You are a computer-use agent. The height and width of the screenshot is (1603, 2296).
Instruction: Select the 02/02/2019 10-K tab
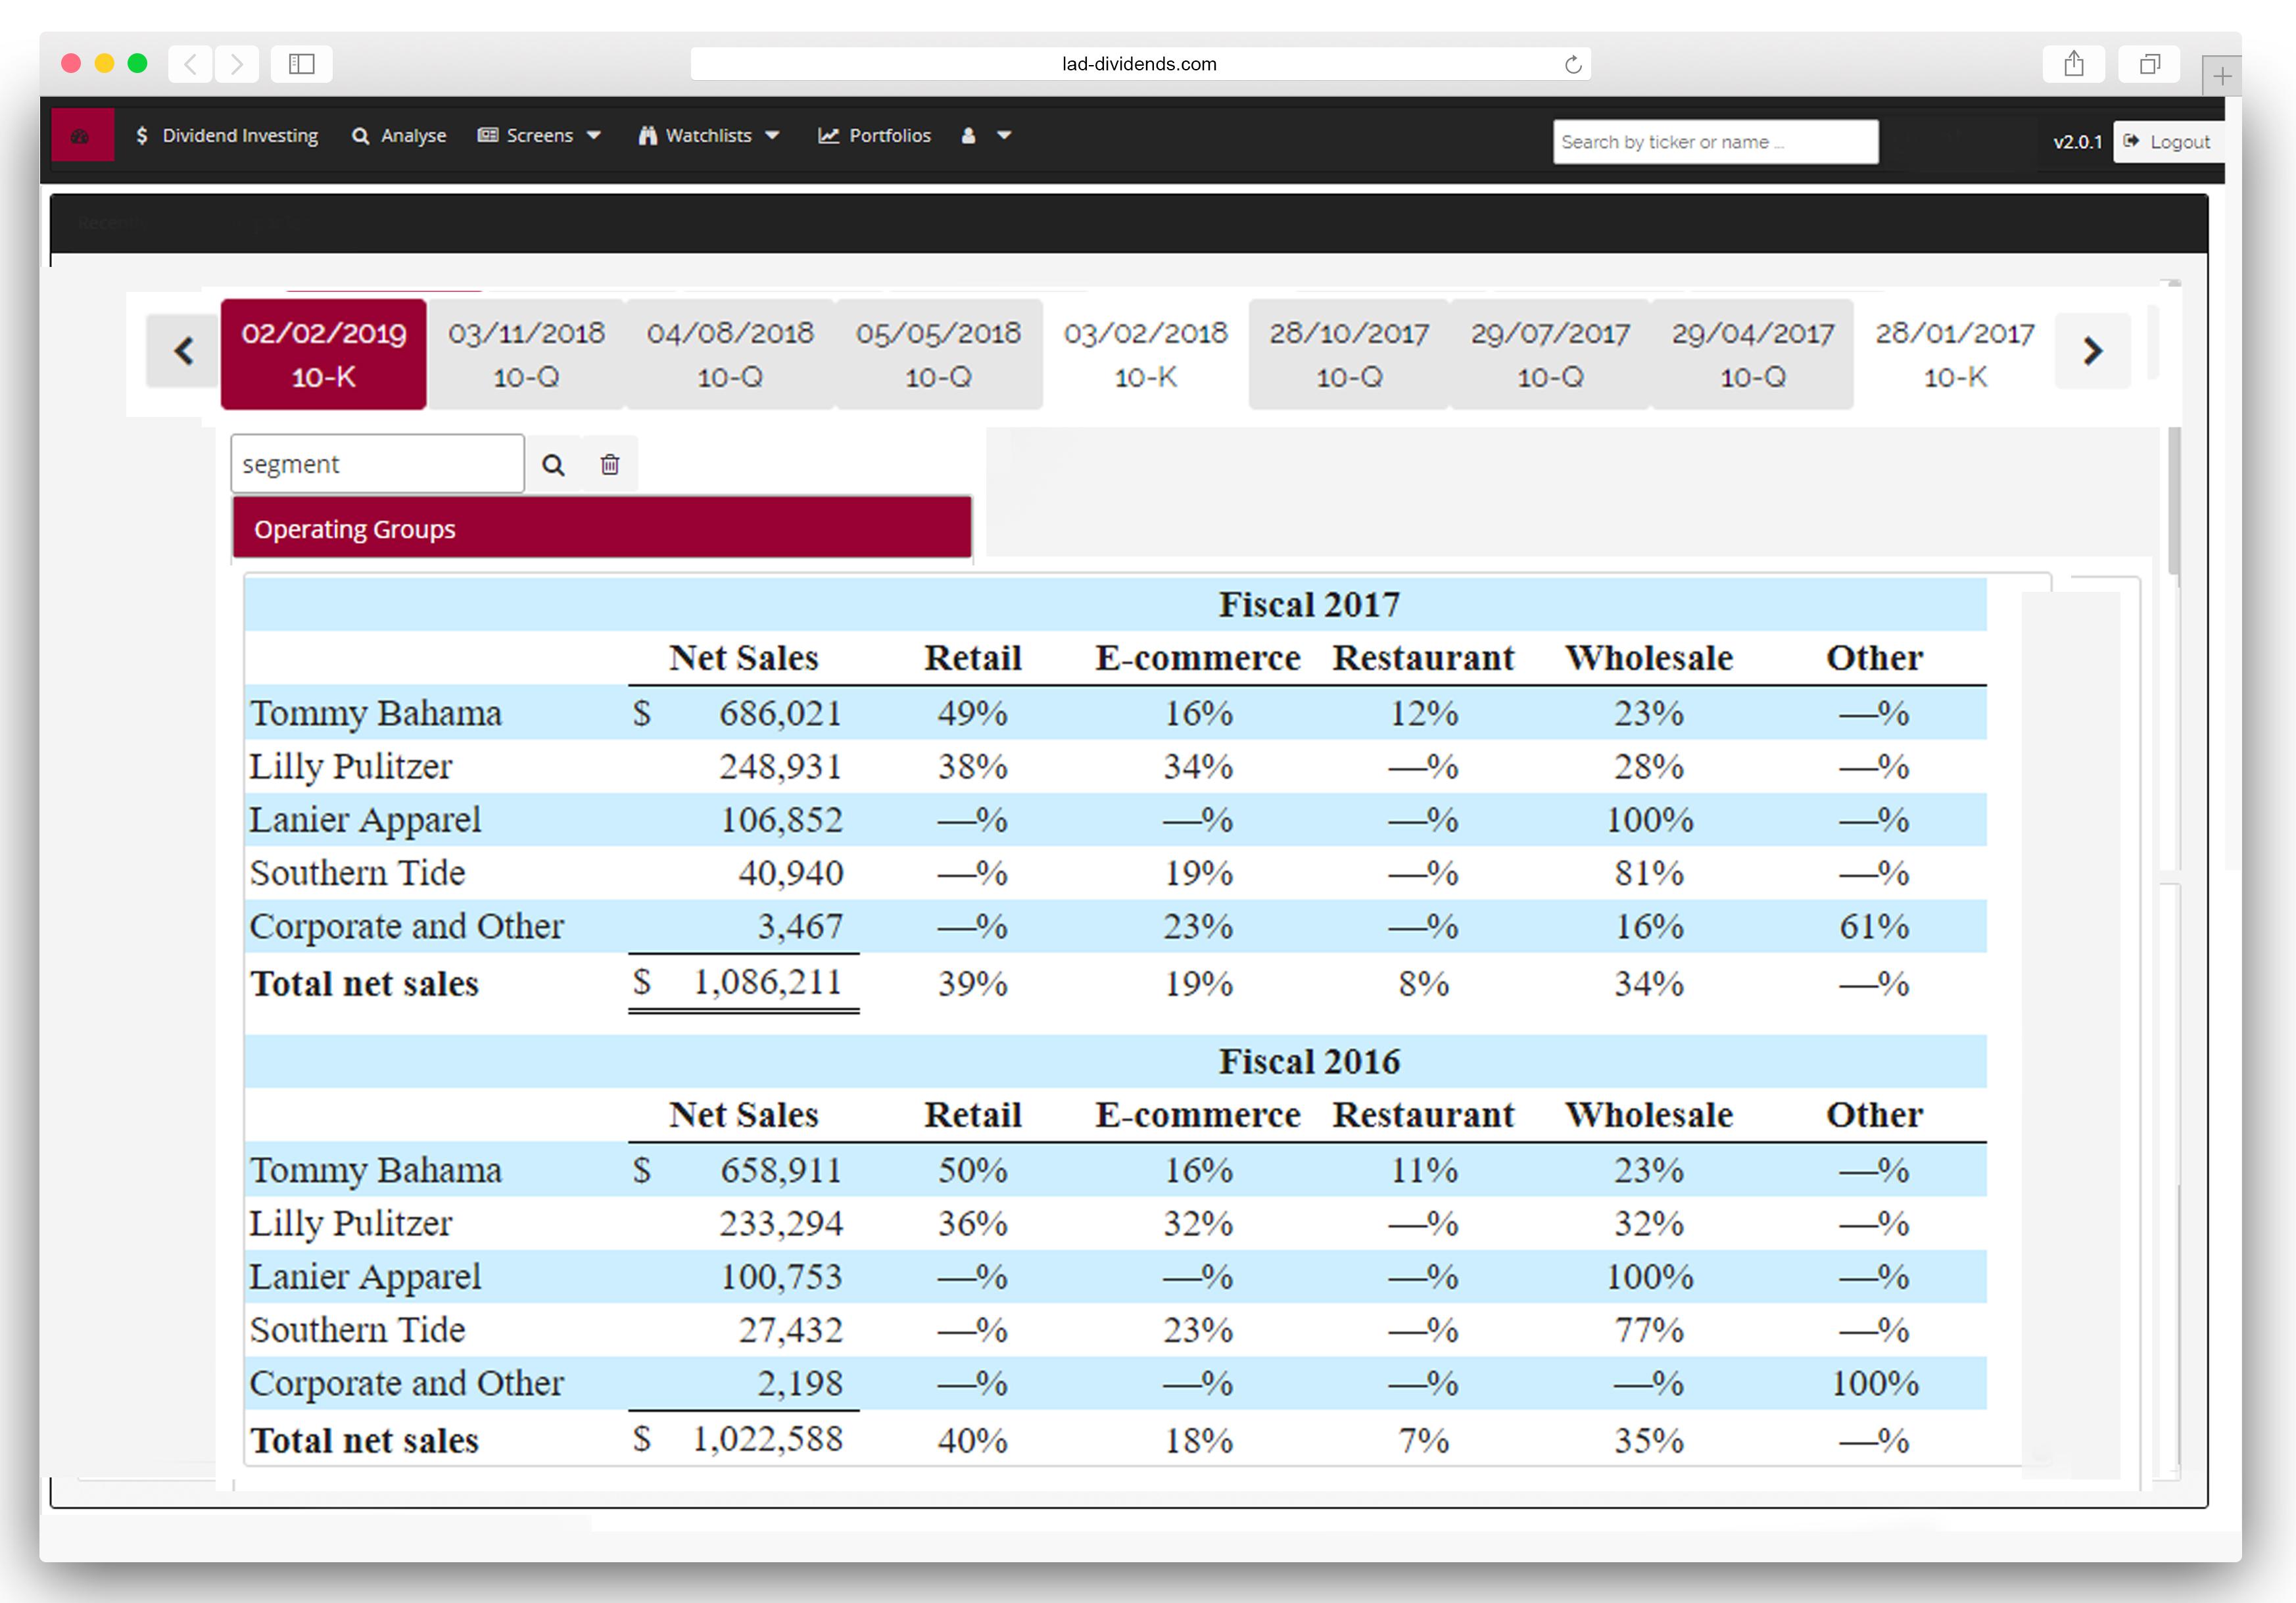tap(324, 355)
